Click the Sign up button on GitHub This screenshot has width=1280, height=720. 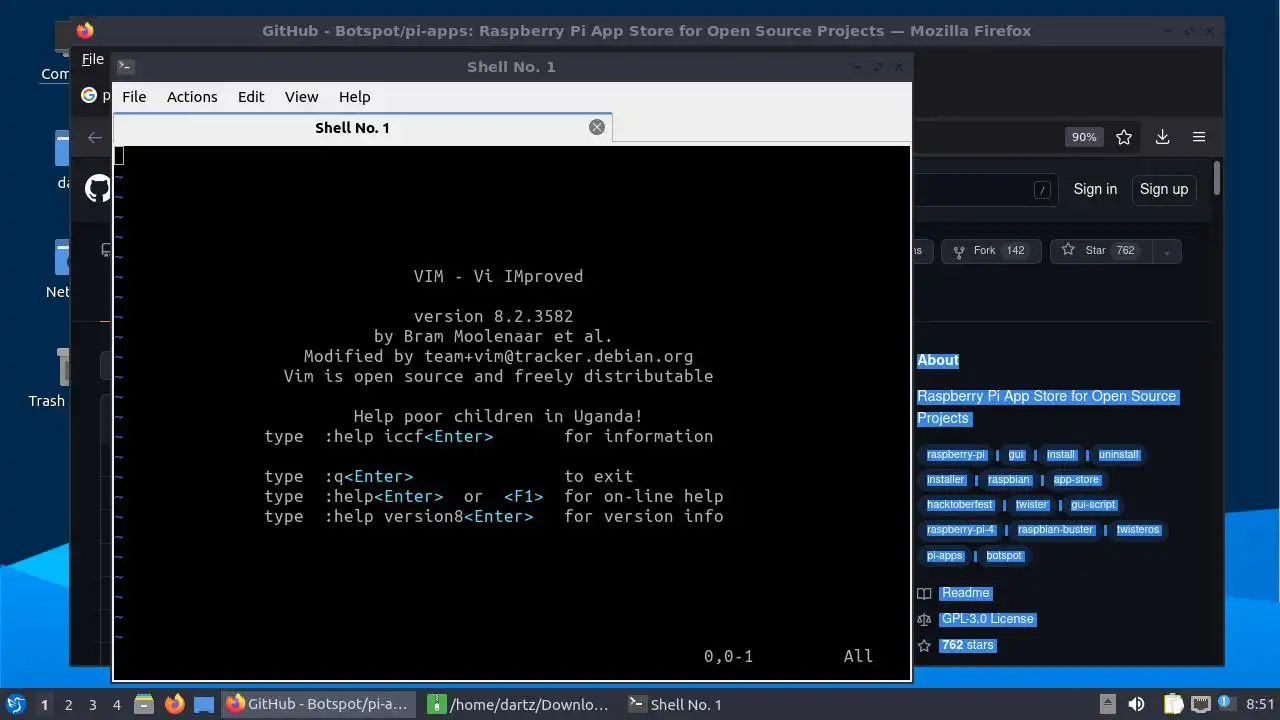point(1164,189)
